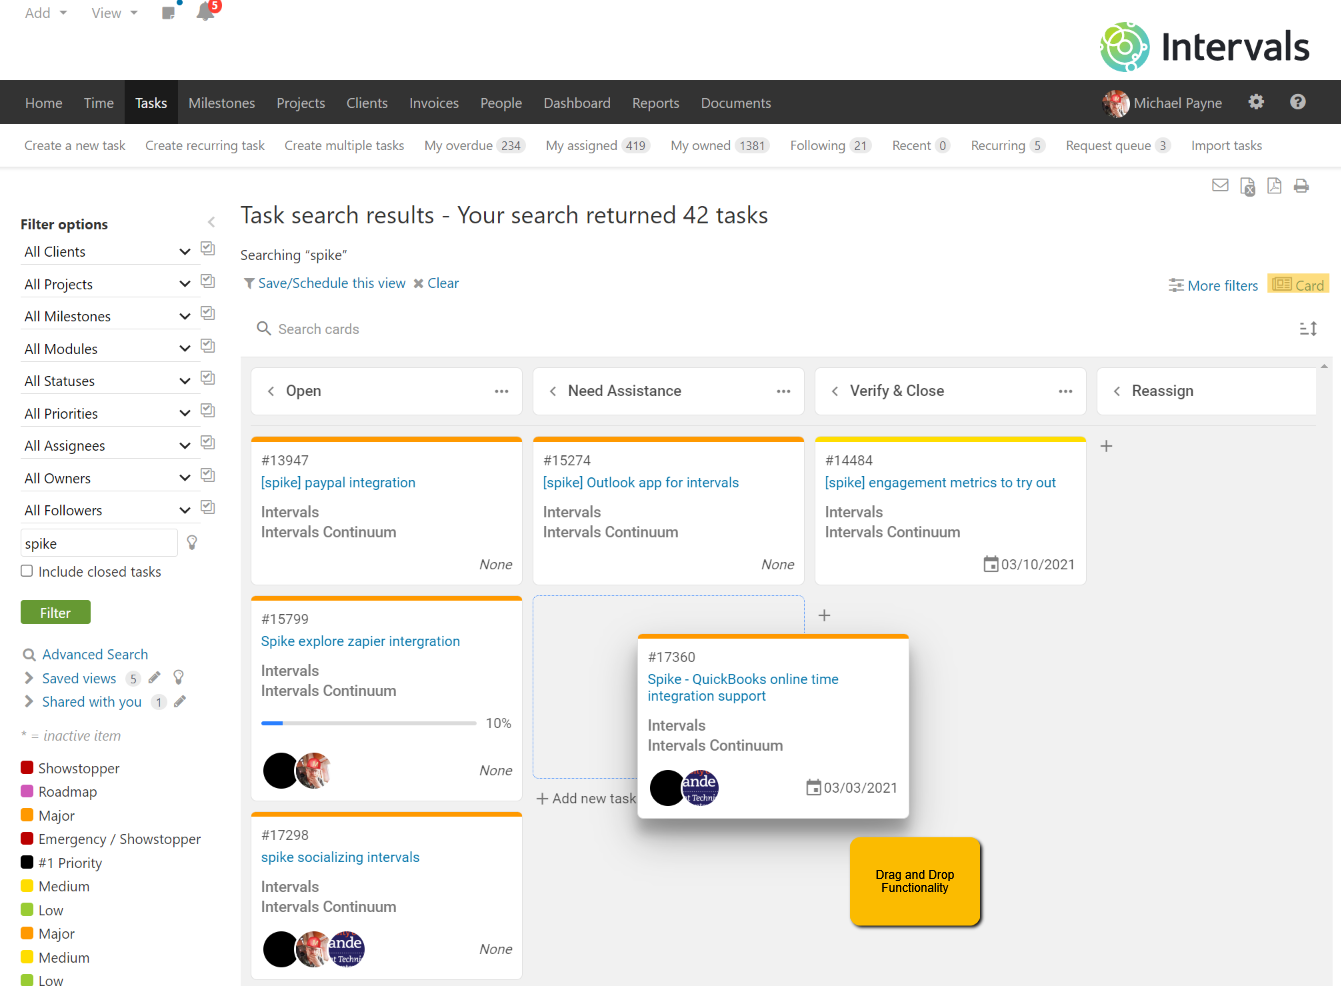
Task: Click the progress bar on task #15799
Action: click(x=370, y=722)
